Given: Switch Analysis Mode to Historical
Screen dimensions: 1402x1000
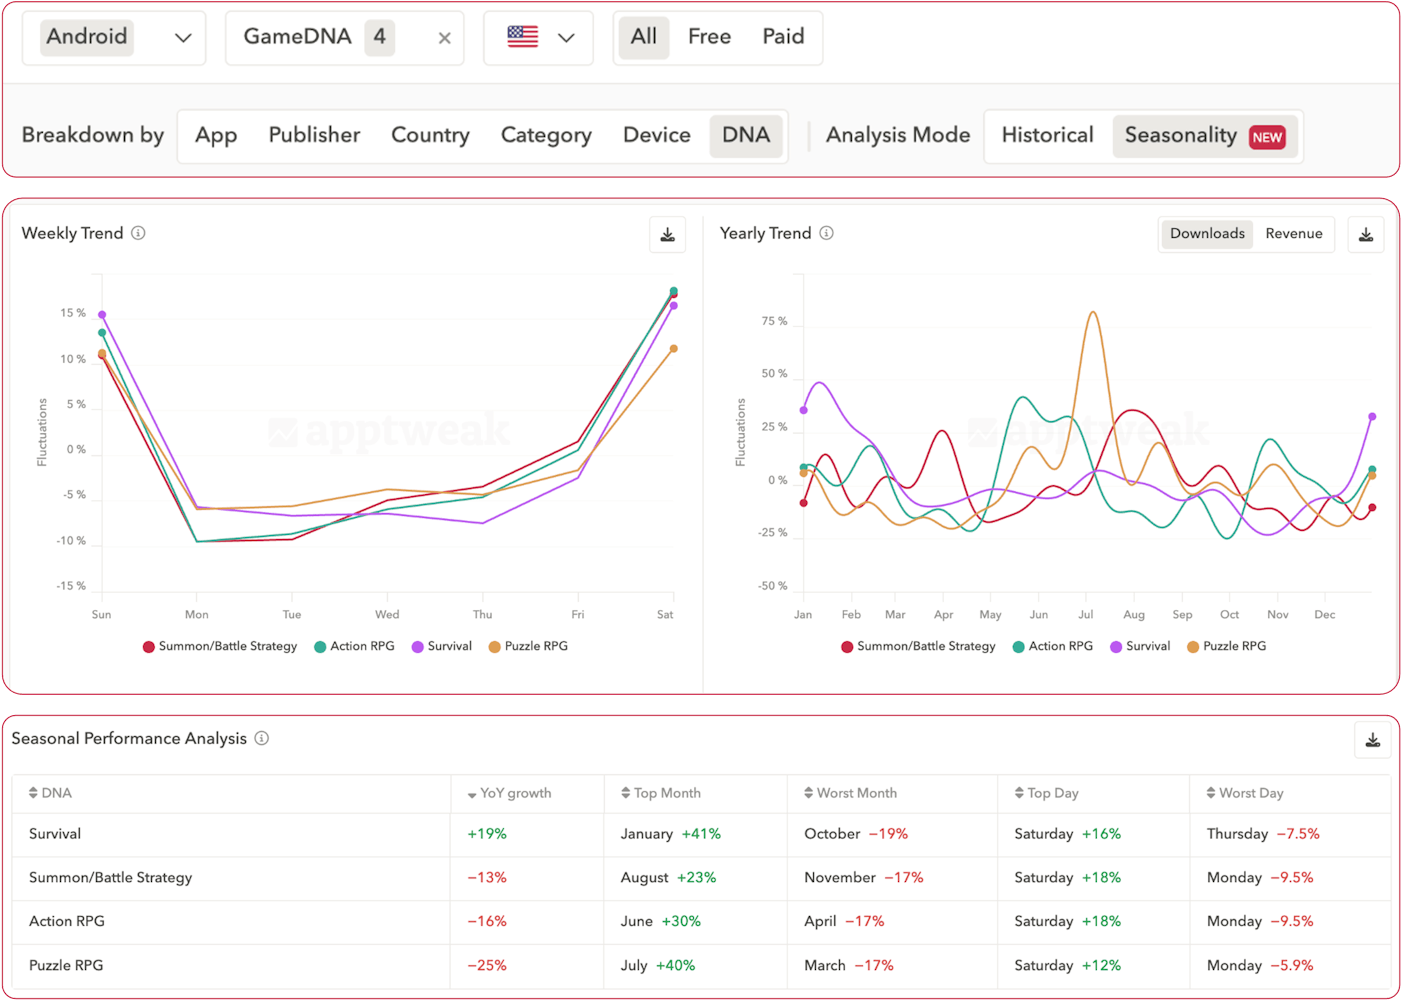Looking at the screenshot, I should point(1046,135).
